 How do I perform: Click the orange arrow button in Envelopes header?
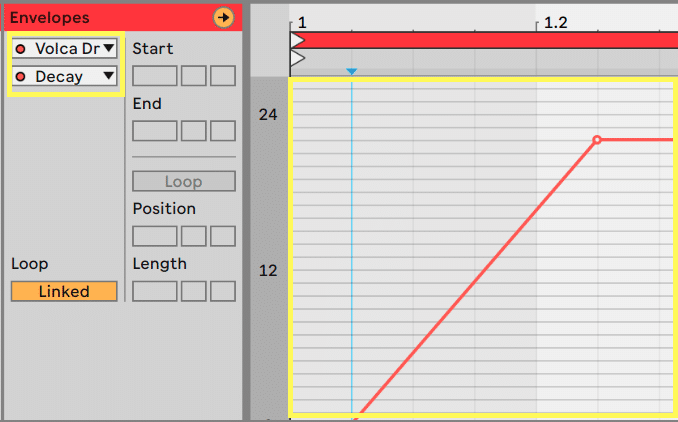pyautogui.click(x=224, y=18)
